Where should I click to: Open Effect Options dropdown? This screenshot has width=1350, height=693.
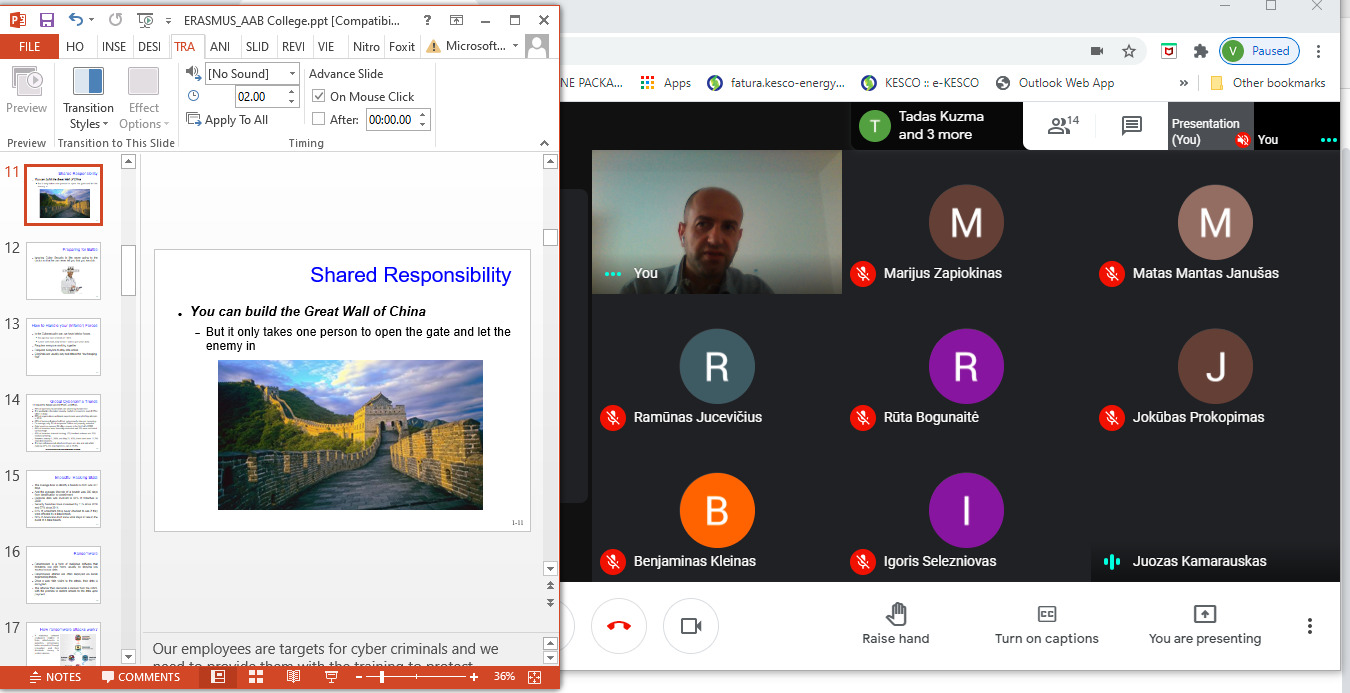(144, 99)
